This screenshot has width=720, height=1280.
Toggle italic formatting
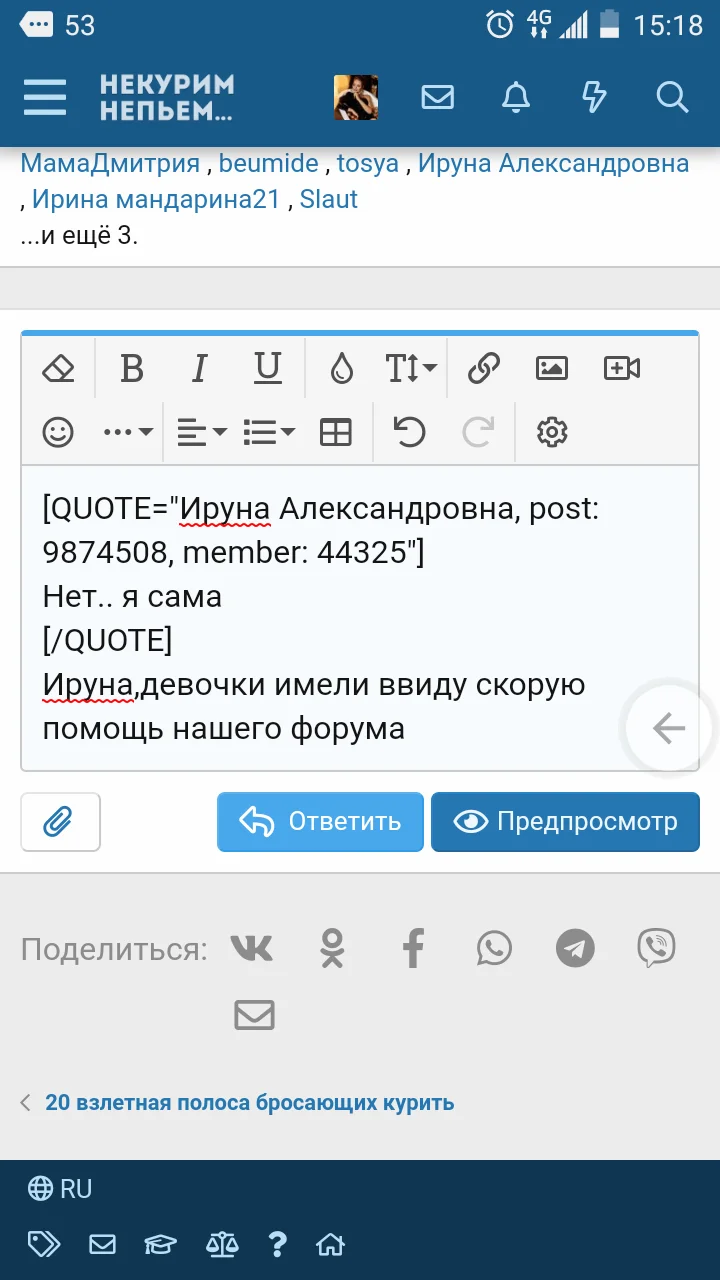point(199,369)
